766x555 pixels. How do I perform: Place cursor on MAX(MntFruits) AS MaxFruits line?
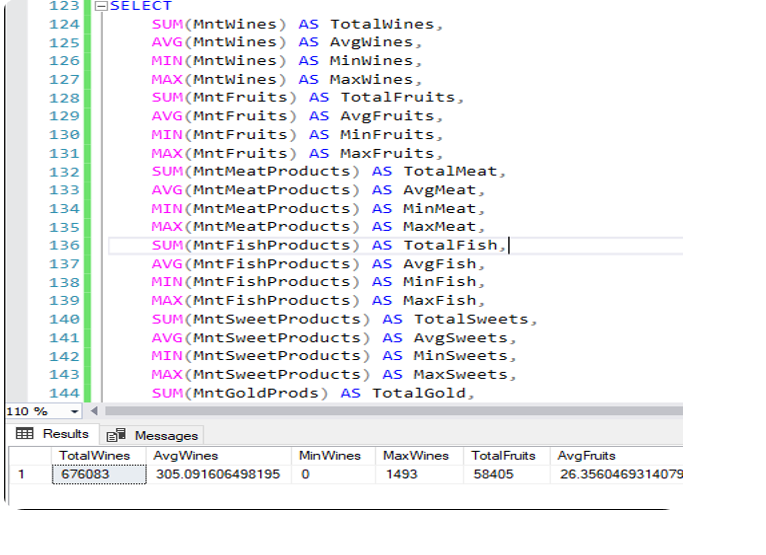pos(297,153)
